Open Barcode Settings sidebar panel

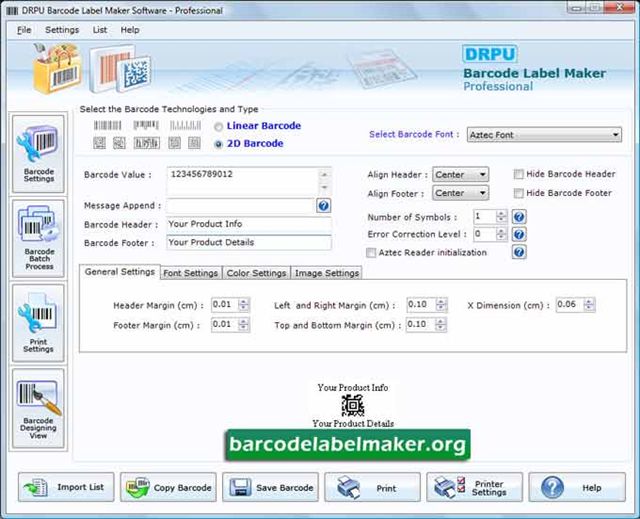(38, 154)
